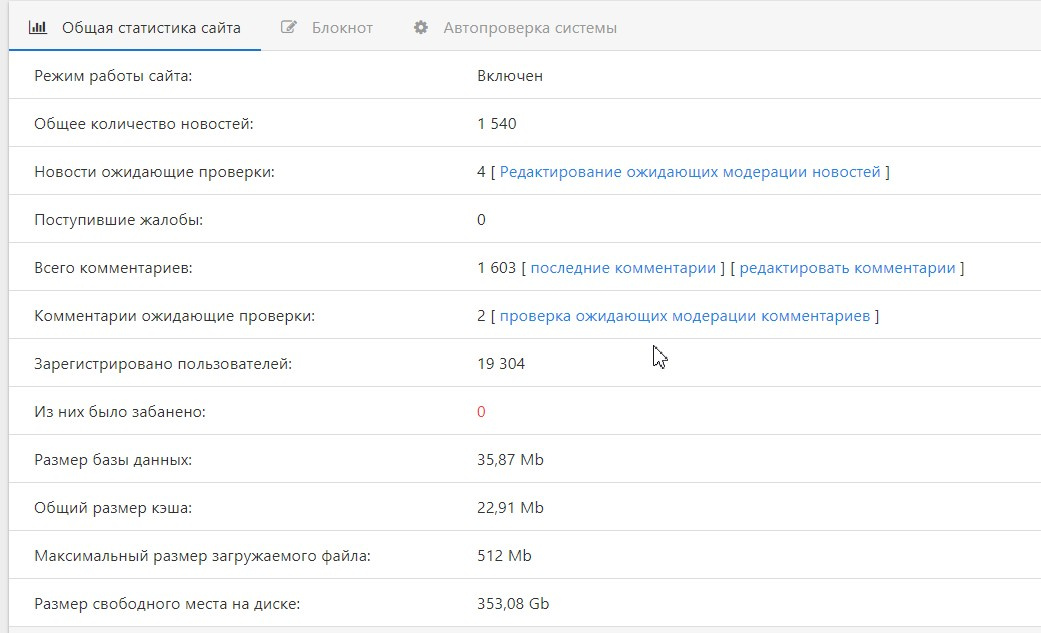Viewport: 1041px width, 633px height.
Task: Click the cache size value 22,91 Mb
Action: point(510,508)
